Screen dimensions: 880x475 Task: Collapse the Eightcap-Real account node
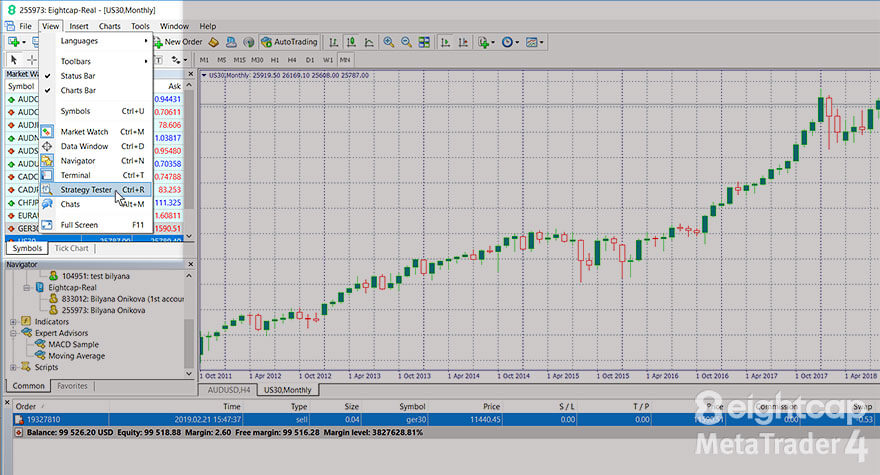pyautogui.click(x=26, y=287)
